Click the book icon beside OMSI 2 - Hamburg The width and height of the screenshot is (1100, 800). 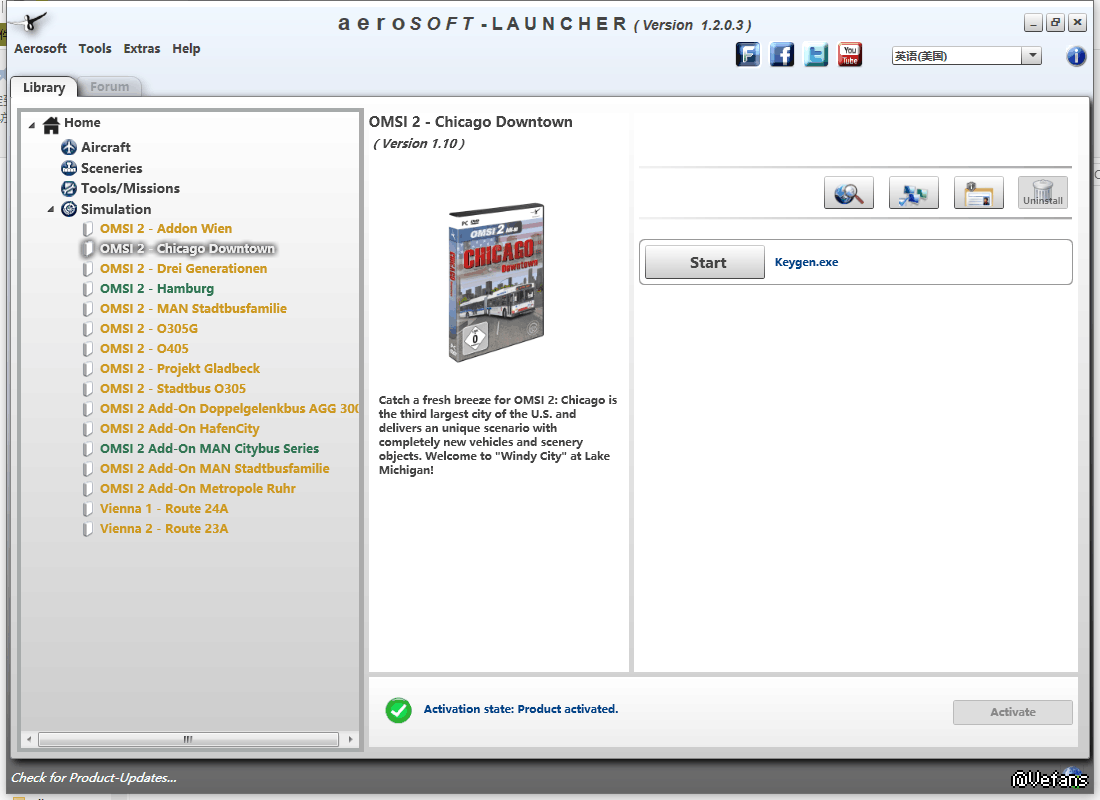point(88,289)
